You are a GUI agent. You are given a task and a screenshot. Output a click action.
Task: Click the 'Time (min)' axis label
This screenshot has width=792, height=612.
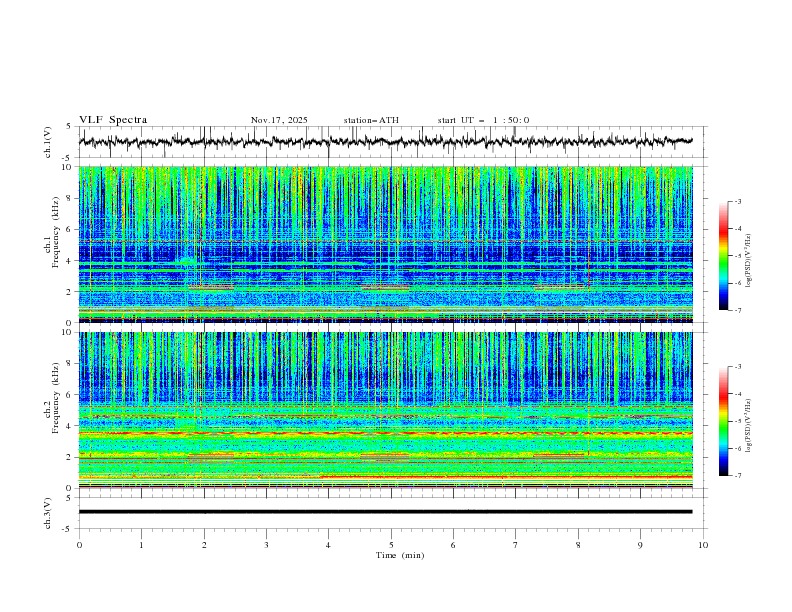click(x=400, y=555)
